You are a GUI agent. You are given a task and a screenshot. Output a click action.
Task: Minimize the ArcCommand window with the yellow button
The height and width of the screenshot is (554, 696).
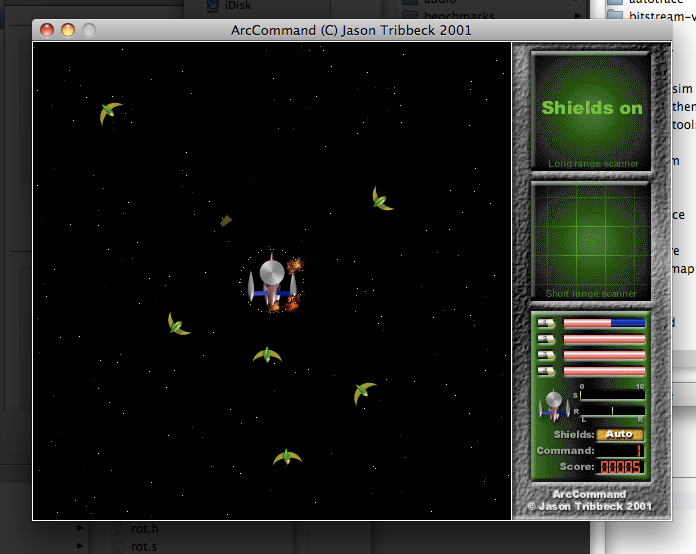[x=68, y=30]
